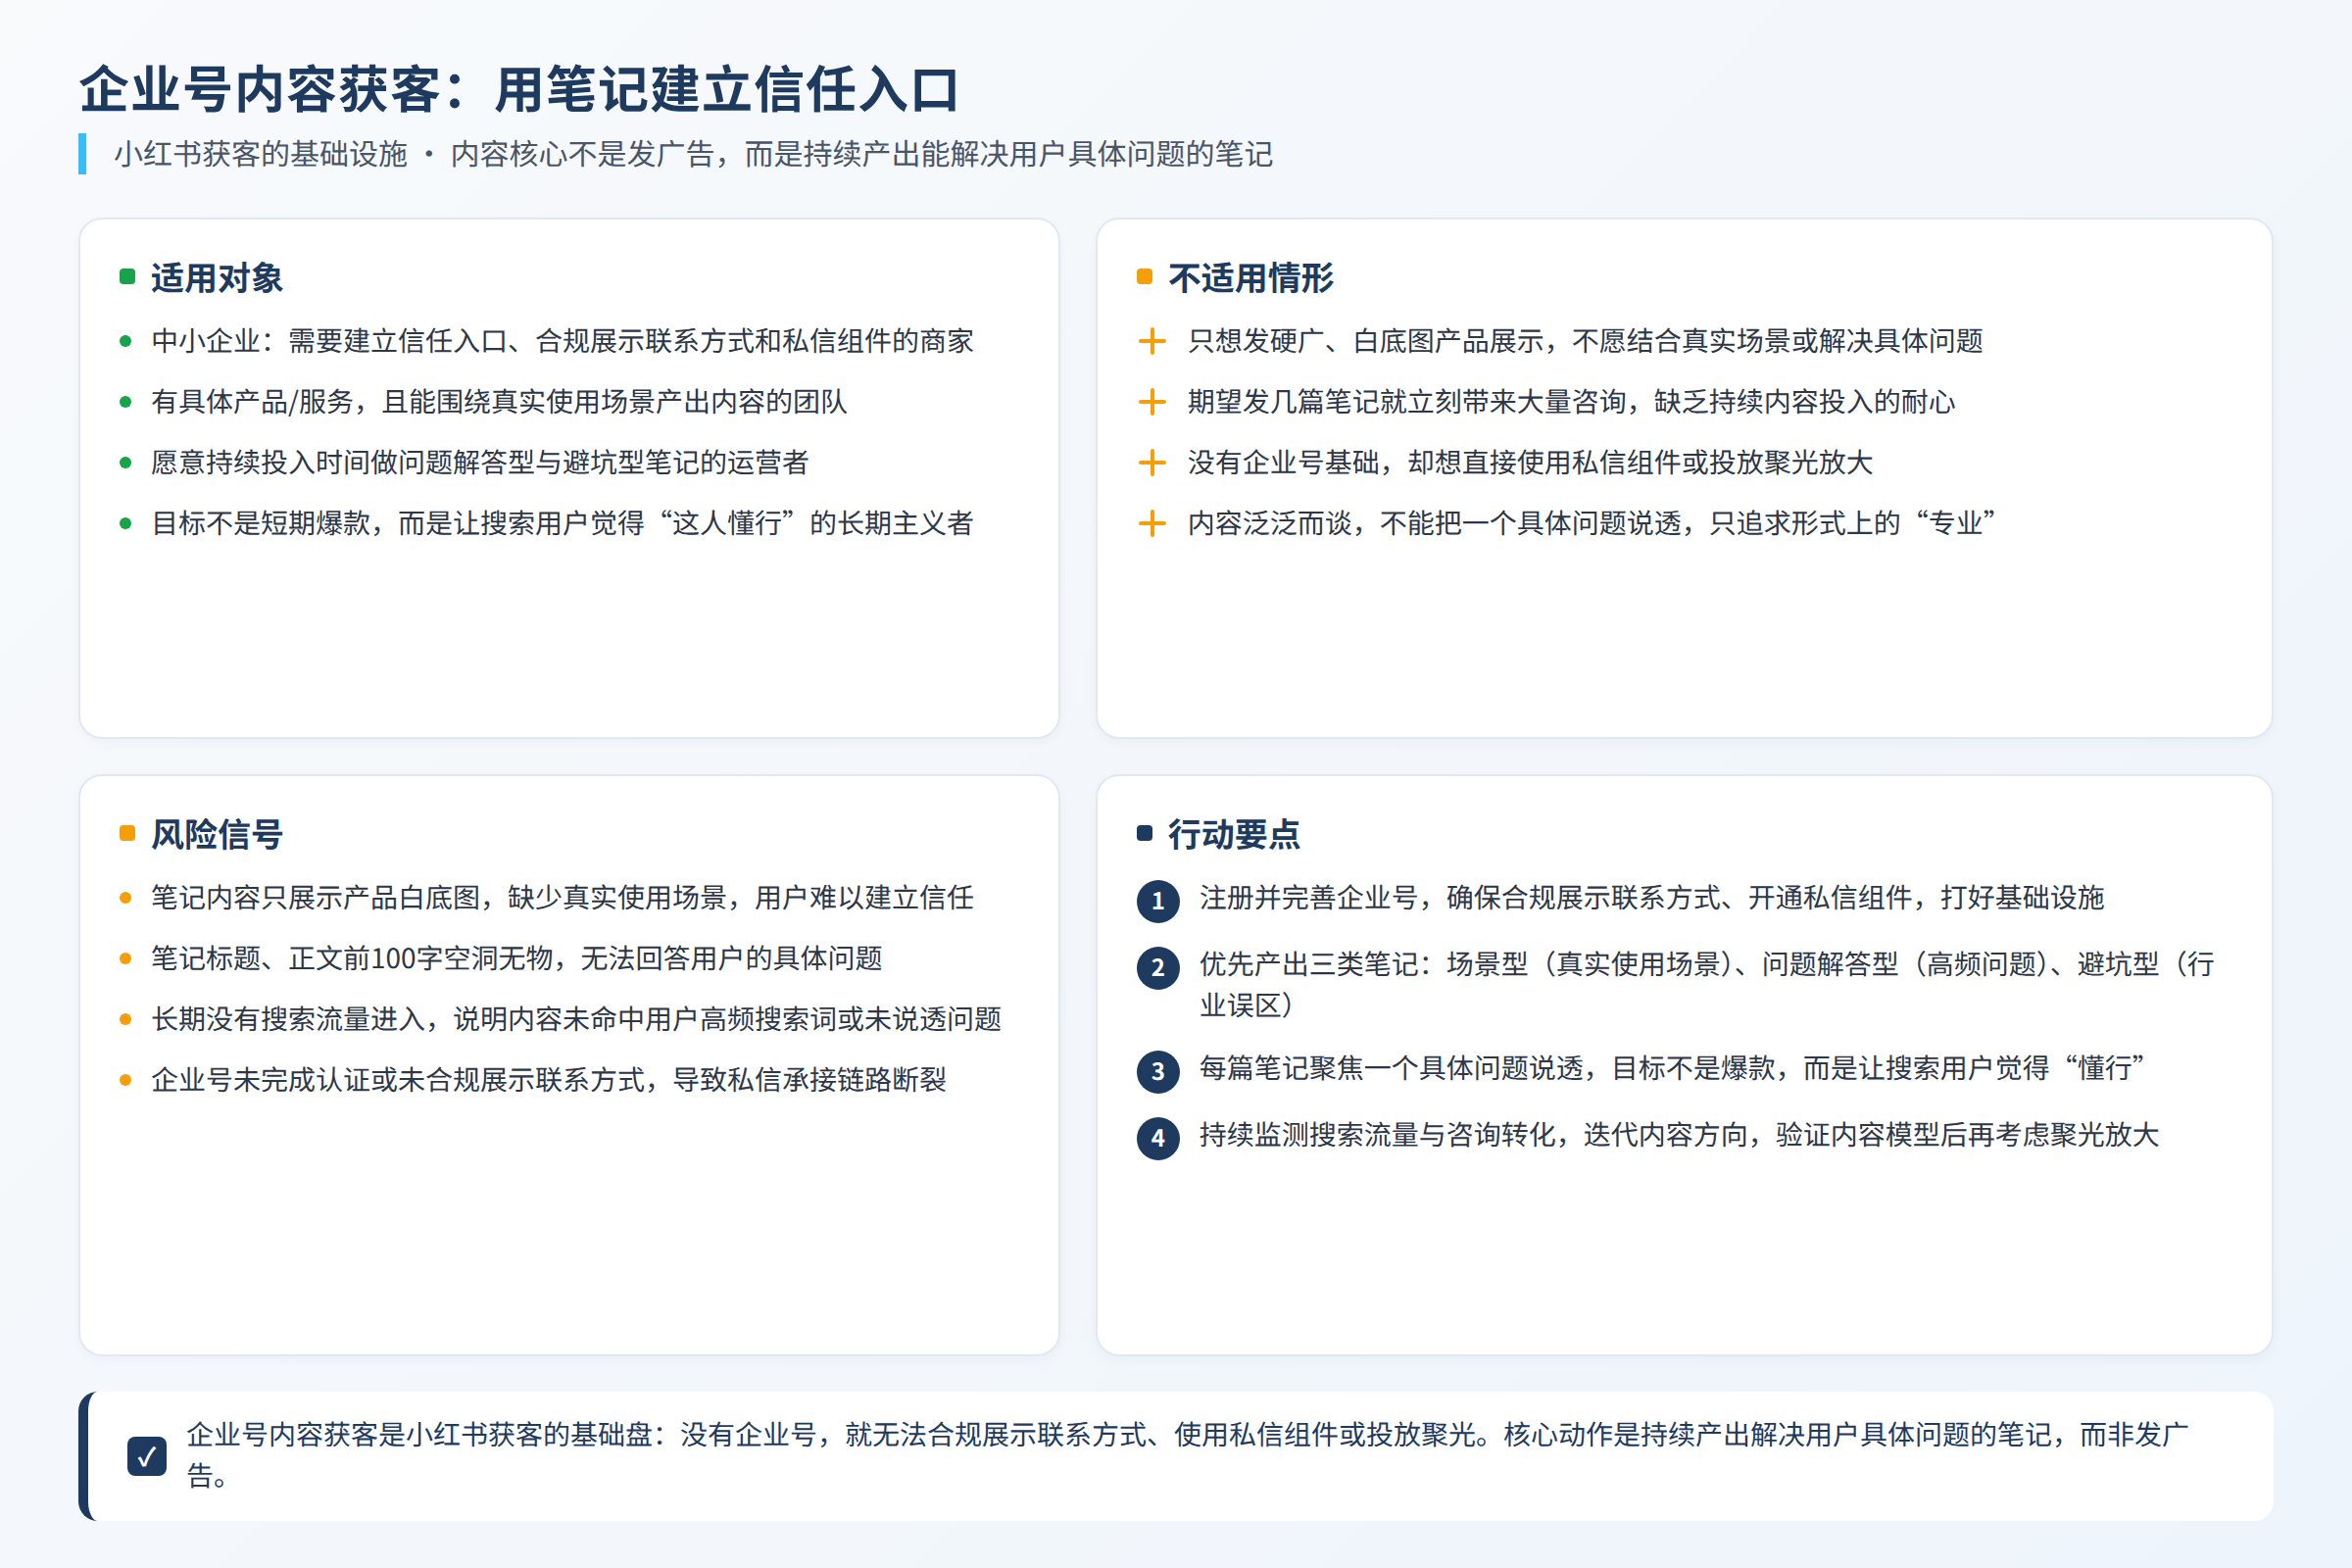Click bullet text starting 中小企业：需要建立信任入口
The width and height of the screenshot is (2352, 1568).
click(562, 341)
